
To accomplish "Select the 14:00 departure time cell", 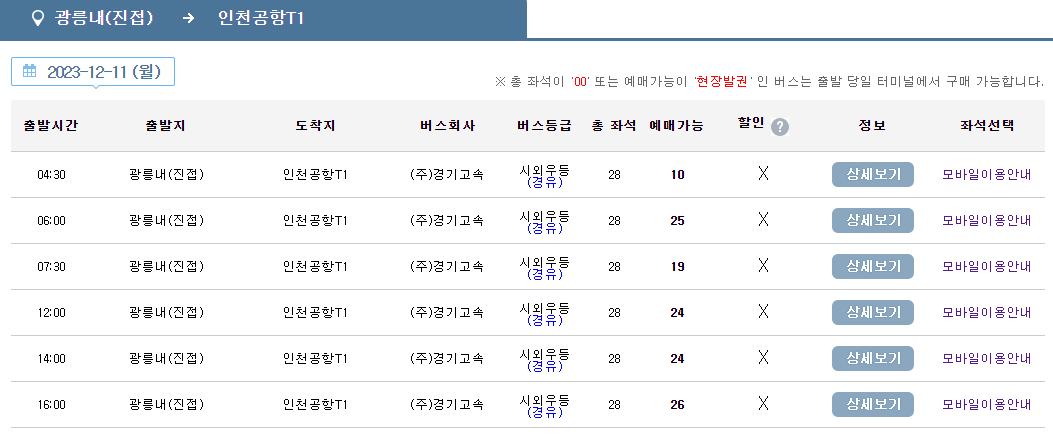I will click(x=51, y=359).
